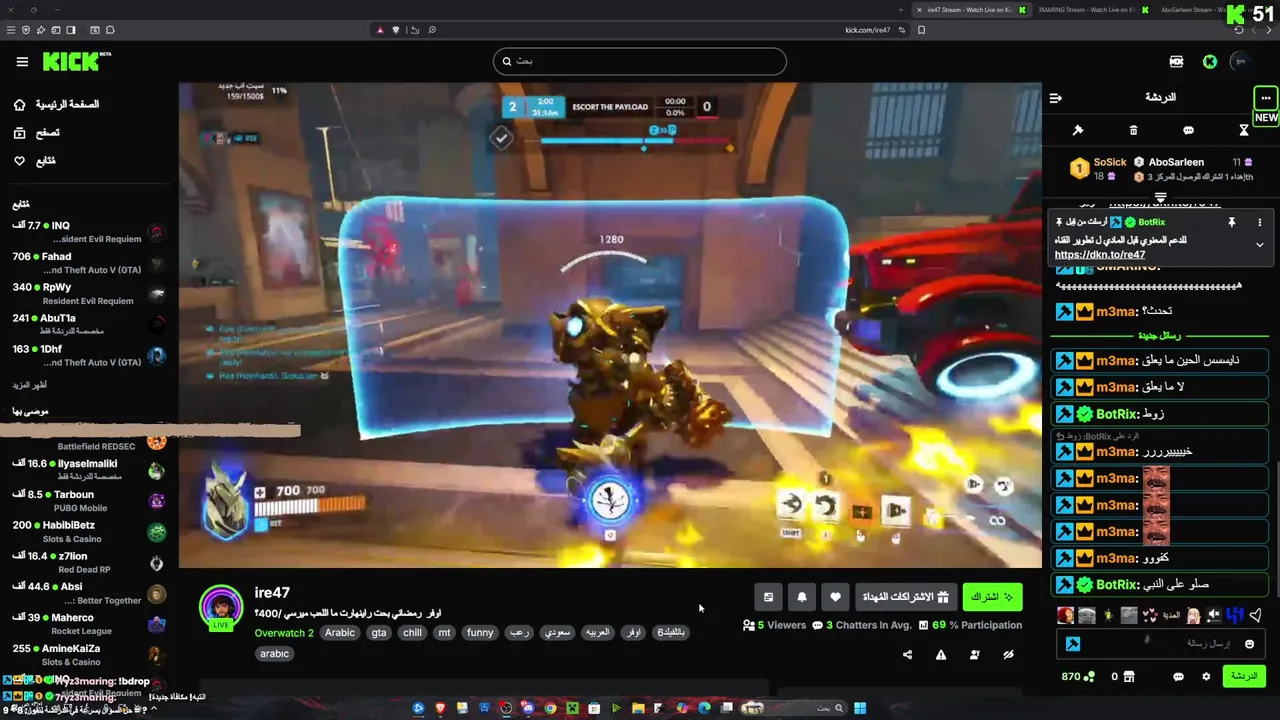Expand show more followed channels
1280x720 pixels.
coord(29,385)
